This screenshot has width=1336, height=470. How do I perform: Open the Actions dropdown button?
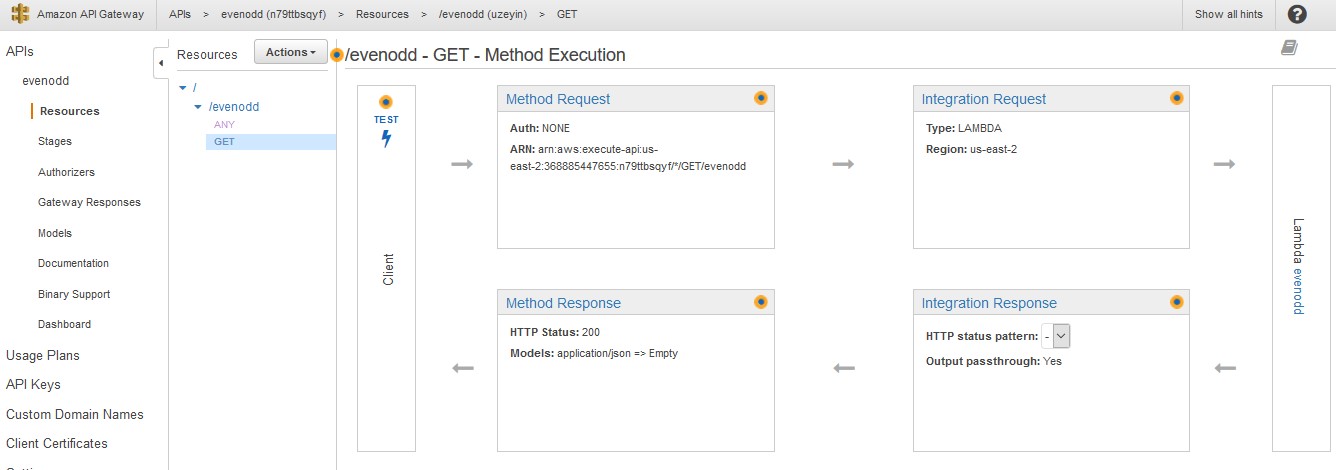pyautogui.click(x=291, y=52)
